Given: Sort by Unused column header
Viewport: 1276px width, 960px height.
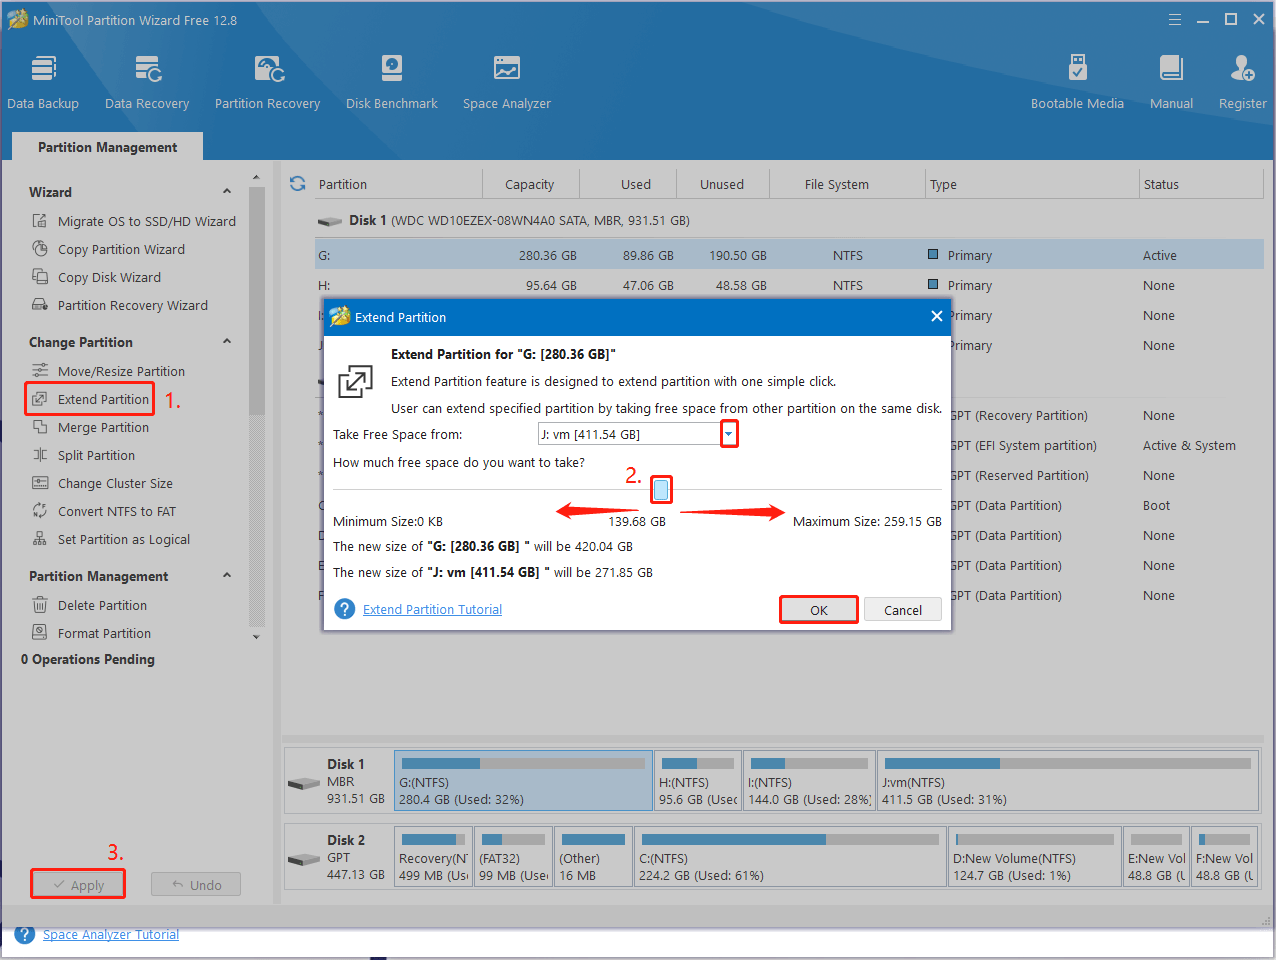Looking at the screenshot, I should click(x=722, y=184).
